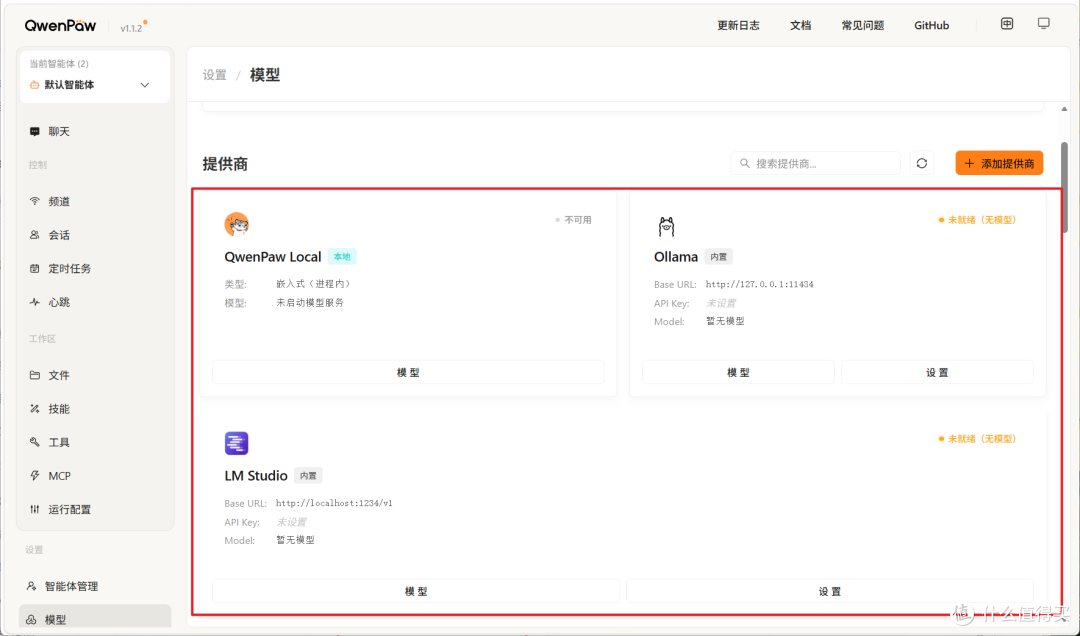
Task: Click the 不可用 status on QwenPaw Local
Action: pos(574,220)
